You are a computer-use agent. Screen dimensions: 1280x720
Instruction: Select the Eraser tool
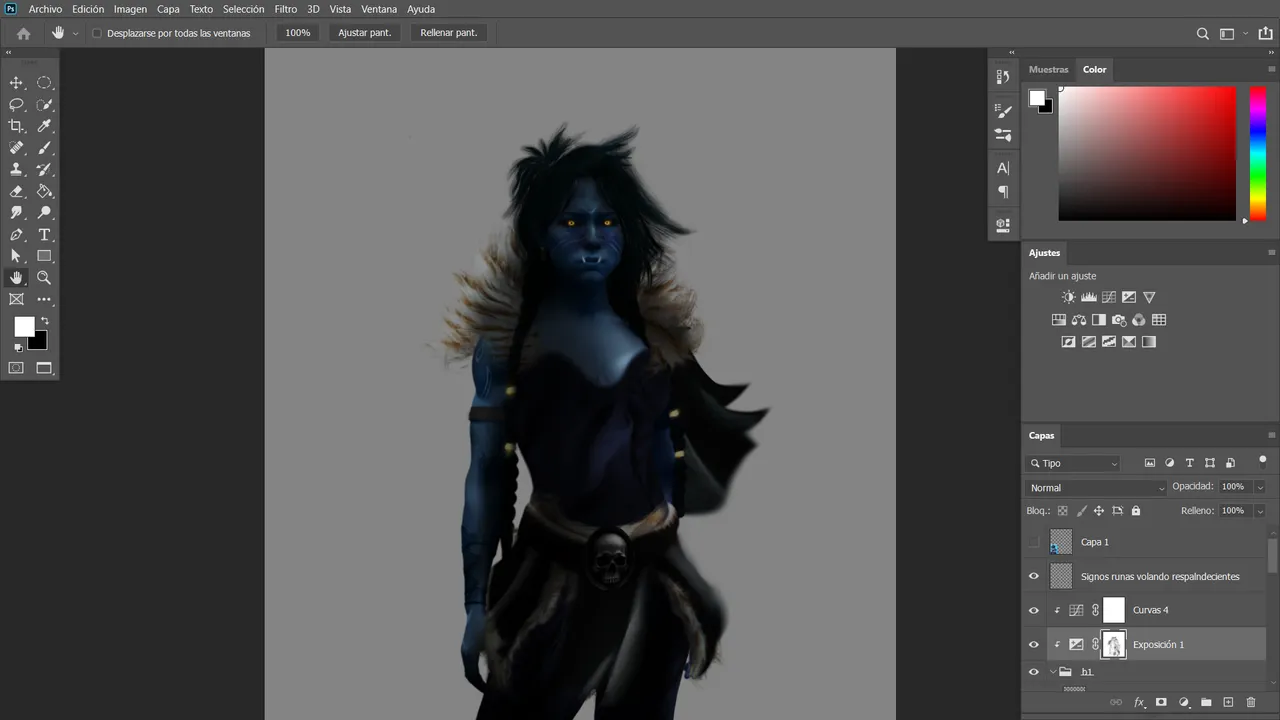[x=16, y=191]
